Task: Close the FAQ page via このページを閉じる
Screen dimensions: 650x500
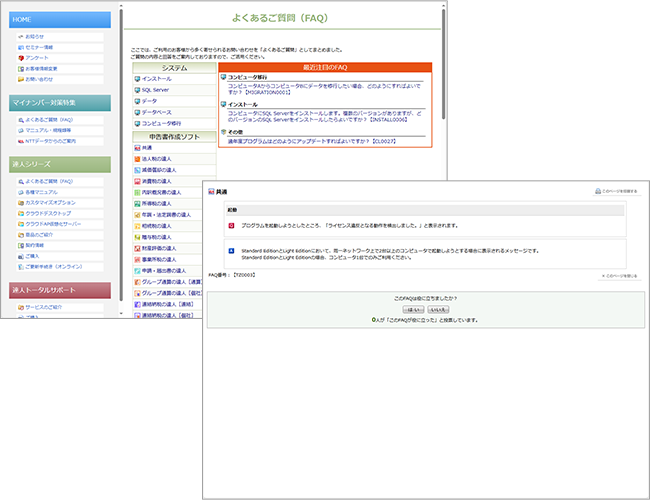Action: (x=620, y=275)
